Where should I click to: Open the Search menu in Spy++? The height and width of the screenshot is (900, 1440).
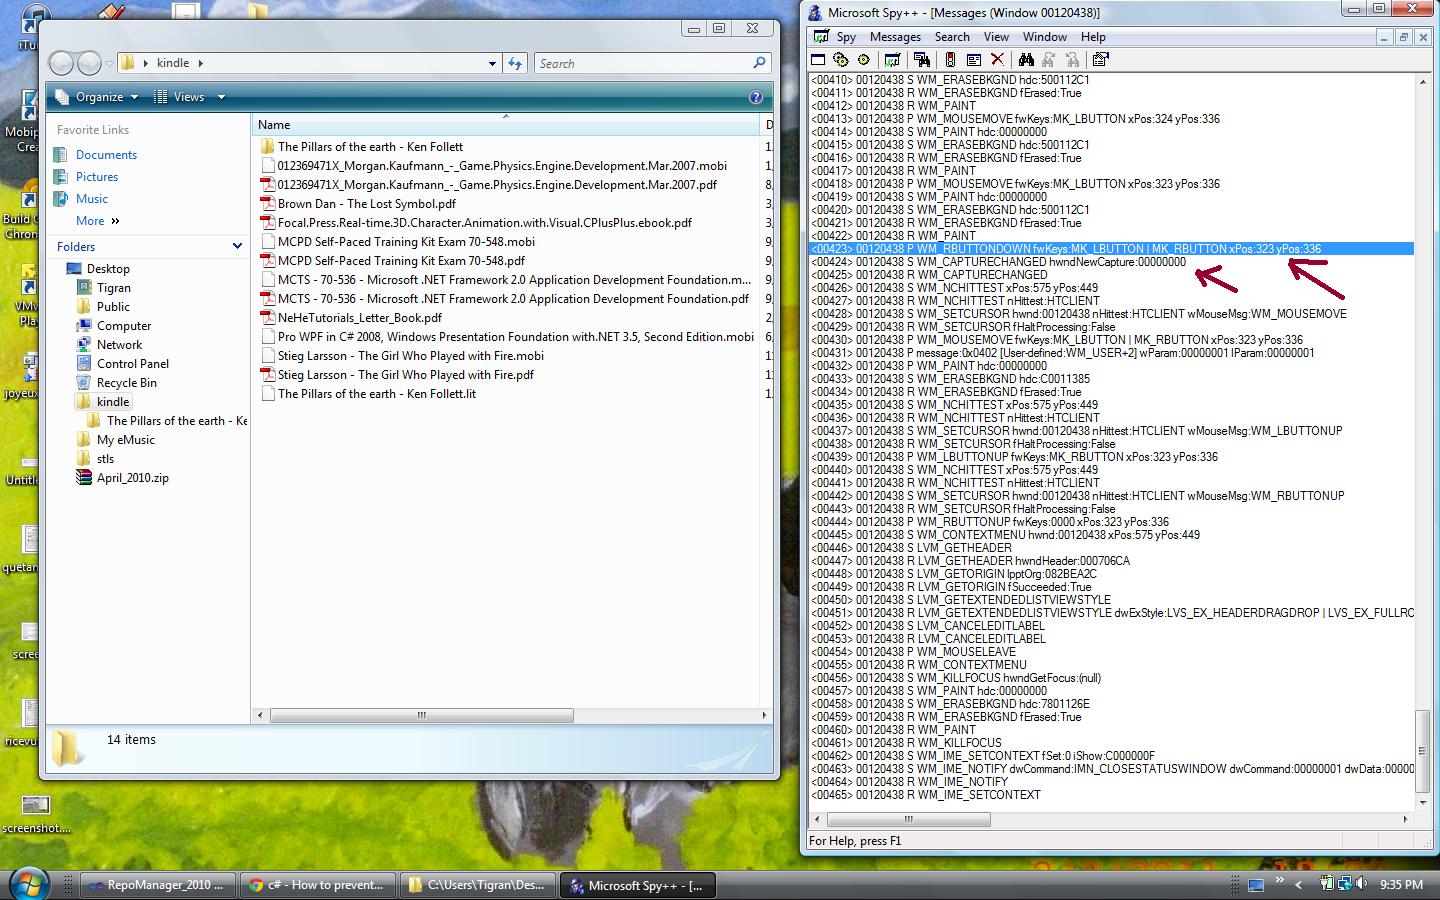952,37
